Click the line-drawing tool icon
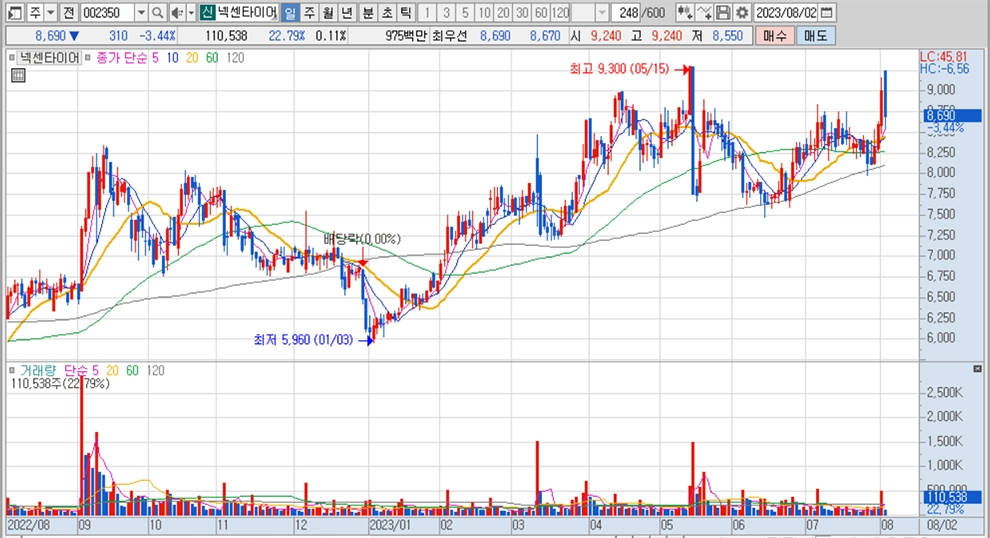 tap(704, 13)
